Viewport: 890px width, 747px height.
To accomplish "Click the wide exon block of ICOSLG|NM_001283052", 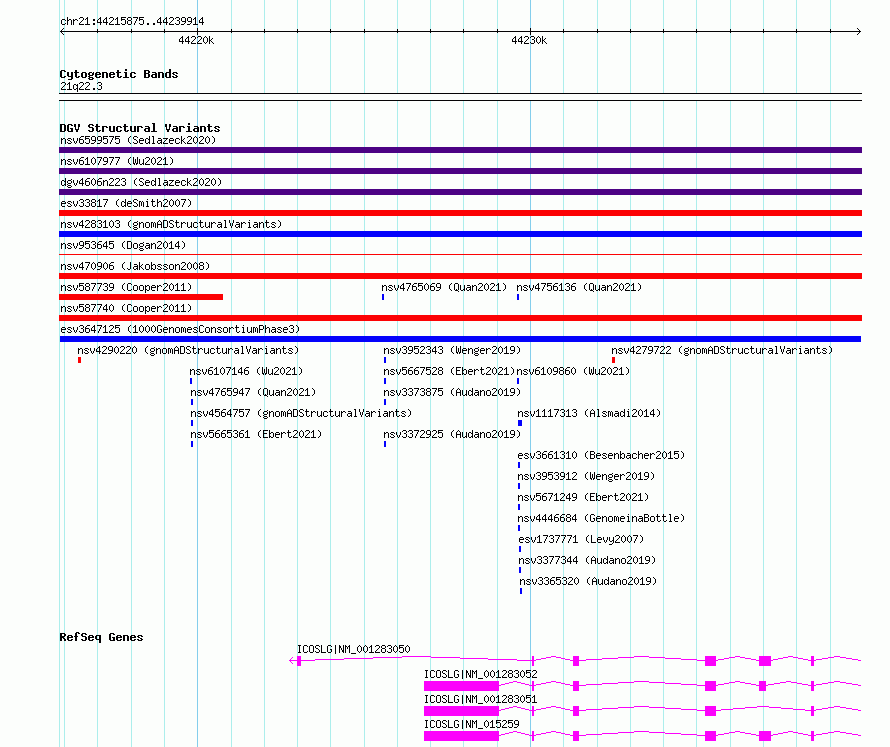I will click(x=461, y=686).
